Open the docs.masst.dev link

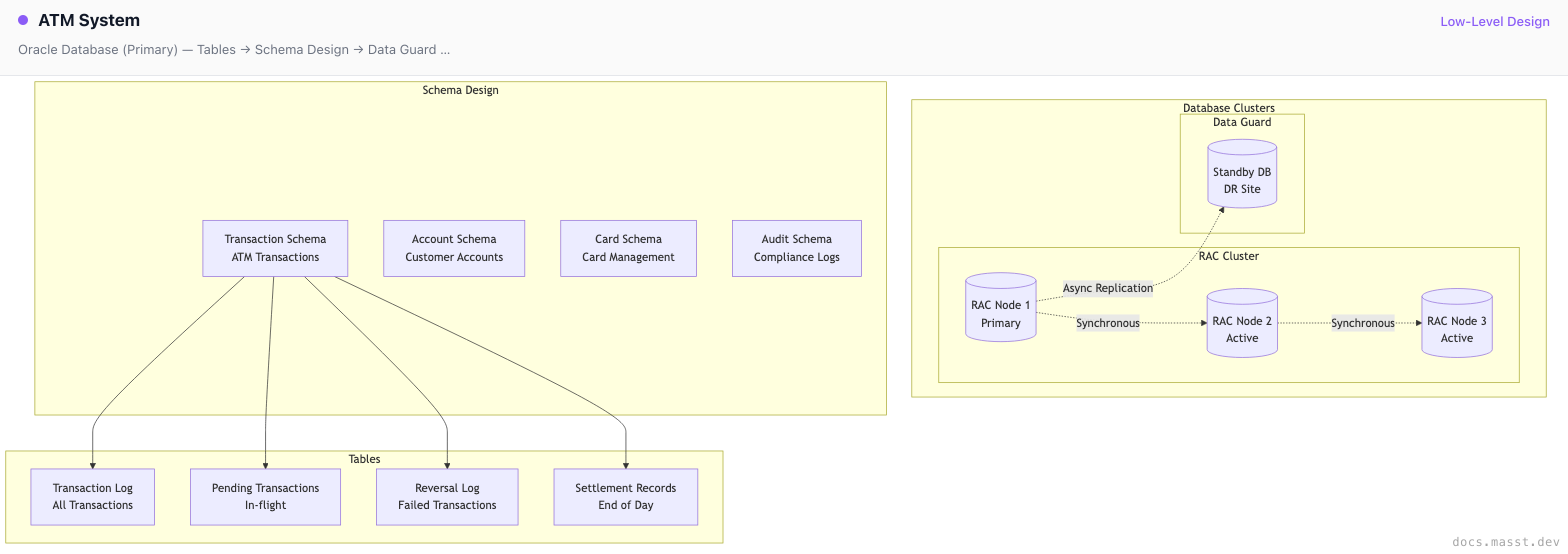(x=1506, y=540)
